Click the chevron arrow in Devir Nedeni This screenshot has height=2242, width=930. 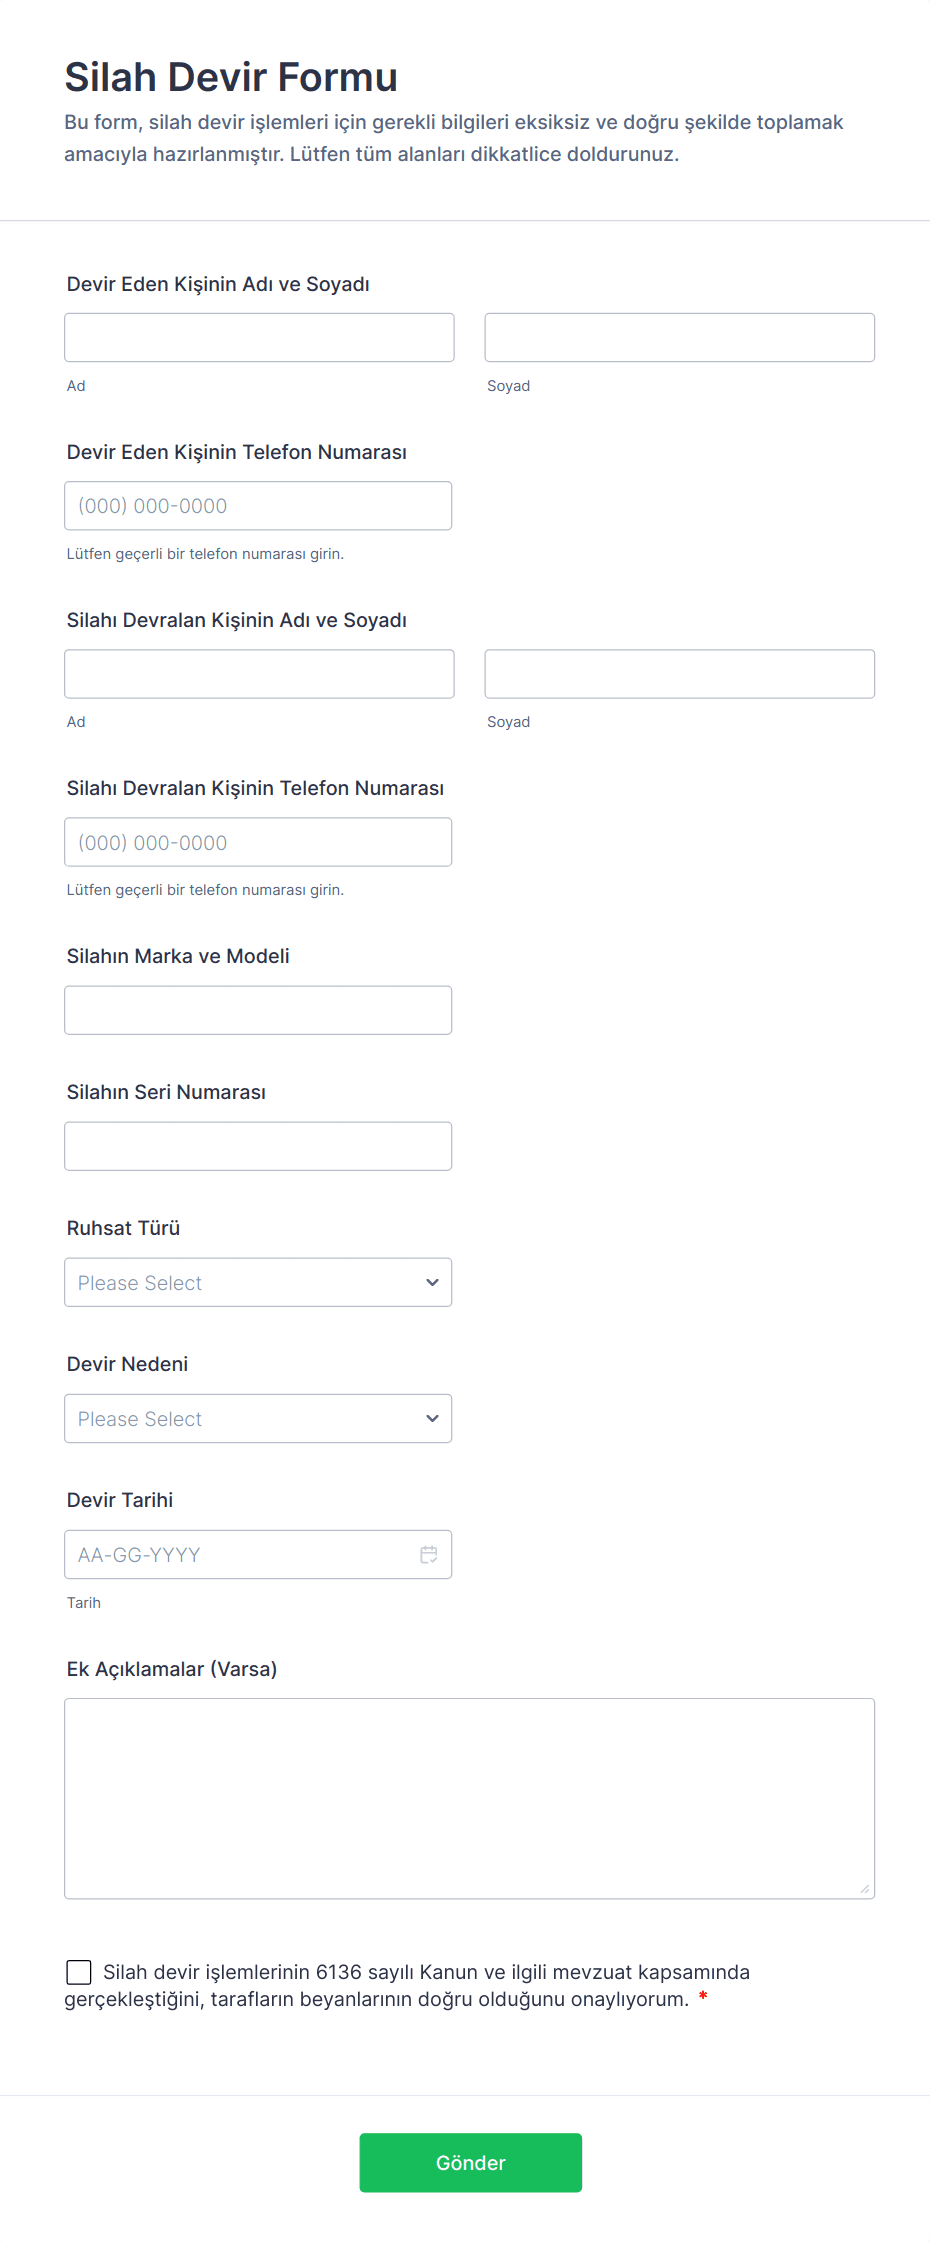tap(432, 1418)
